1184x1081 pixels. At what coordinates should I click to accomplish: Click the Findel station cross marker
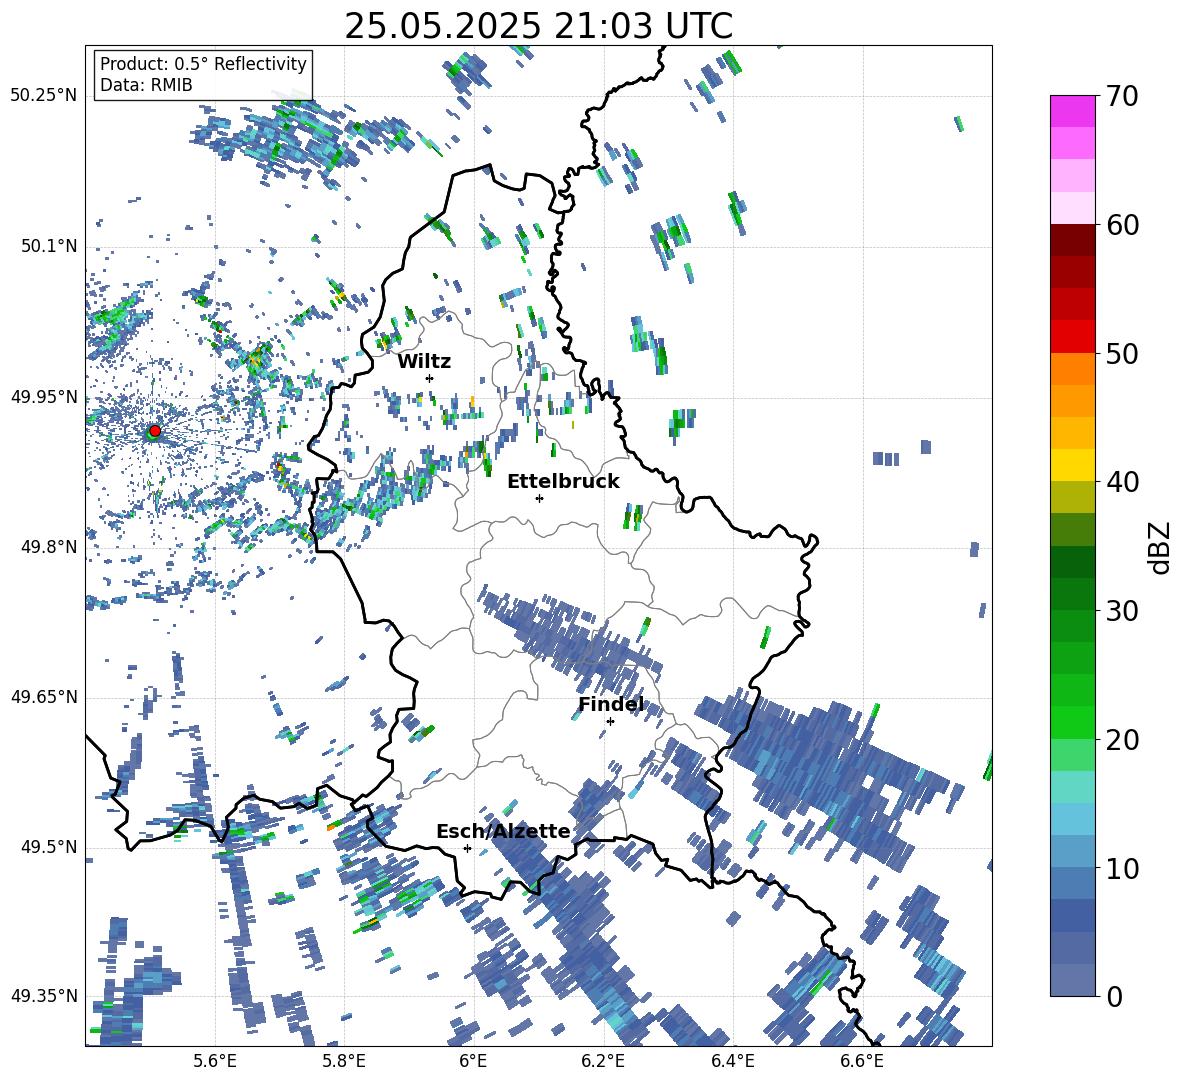point(610,722)
